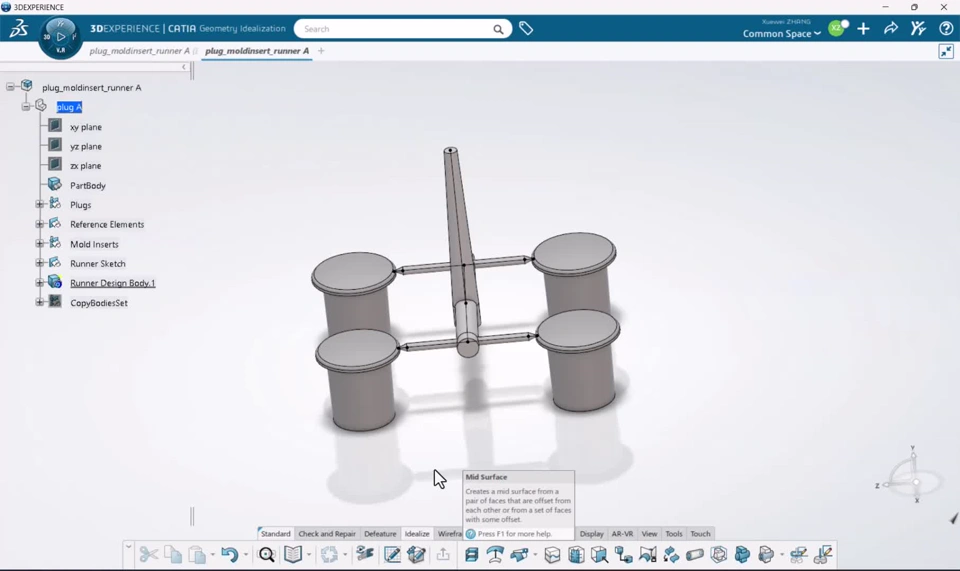The width and height of the screenshot is (960, 571).
Task: Click the tag icon next to search
Action: 526,28
